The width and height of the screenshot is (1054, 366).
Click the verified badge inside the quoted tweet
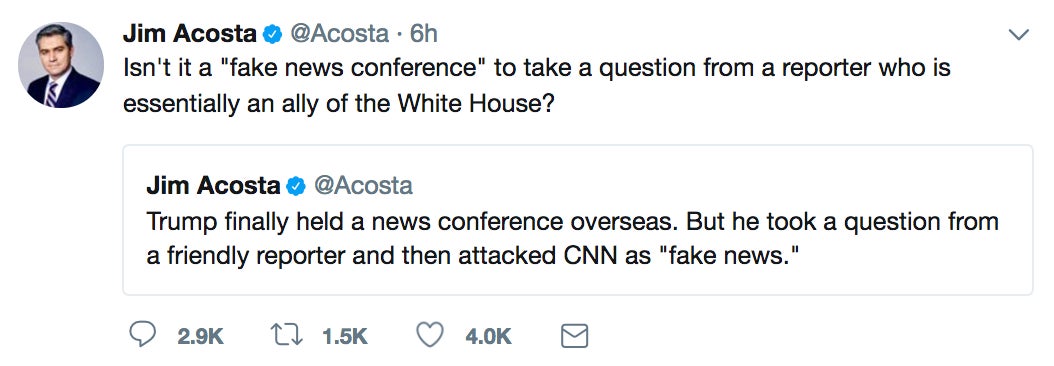pyautogui.click(x=296, y=186)
